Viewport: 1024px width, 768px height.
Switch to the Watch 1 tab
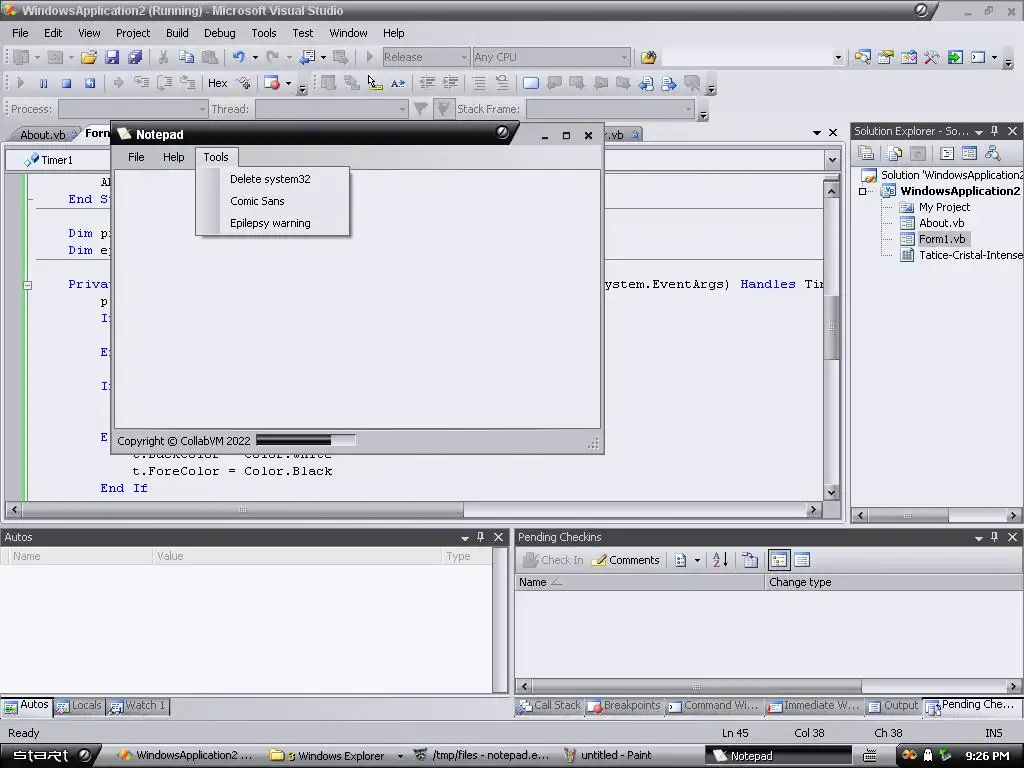coord(138,706)
